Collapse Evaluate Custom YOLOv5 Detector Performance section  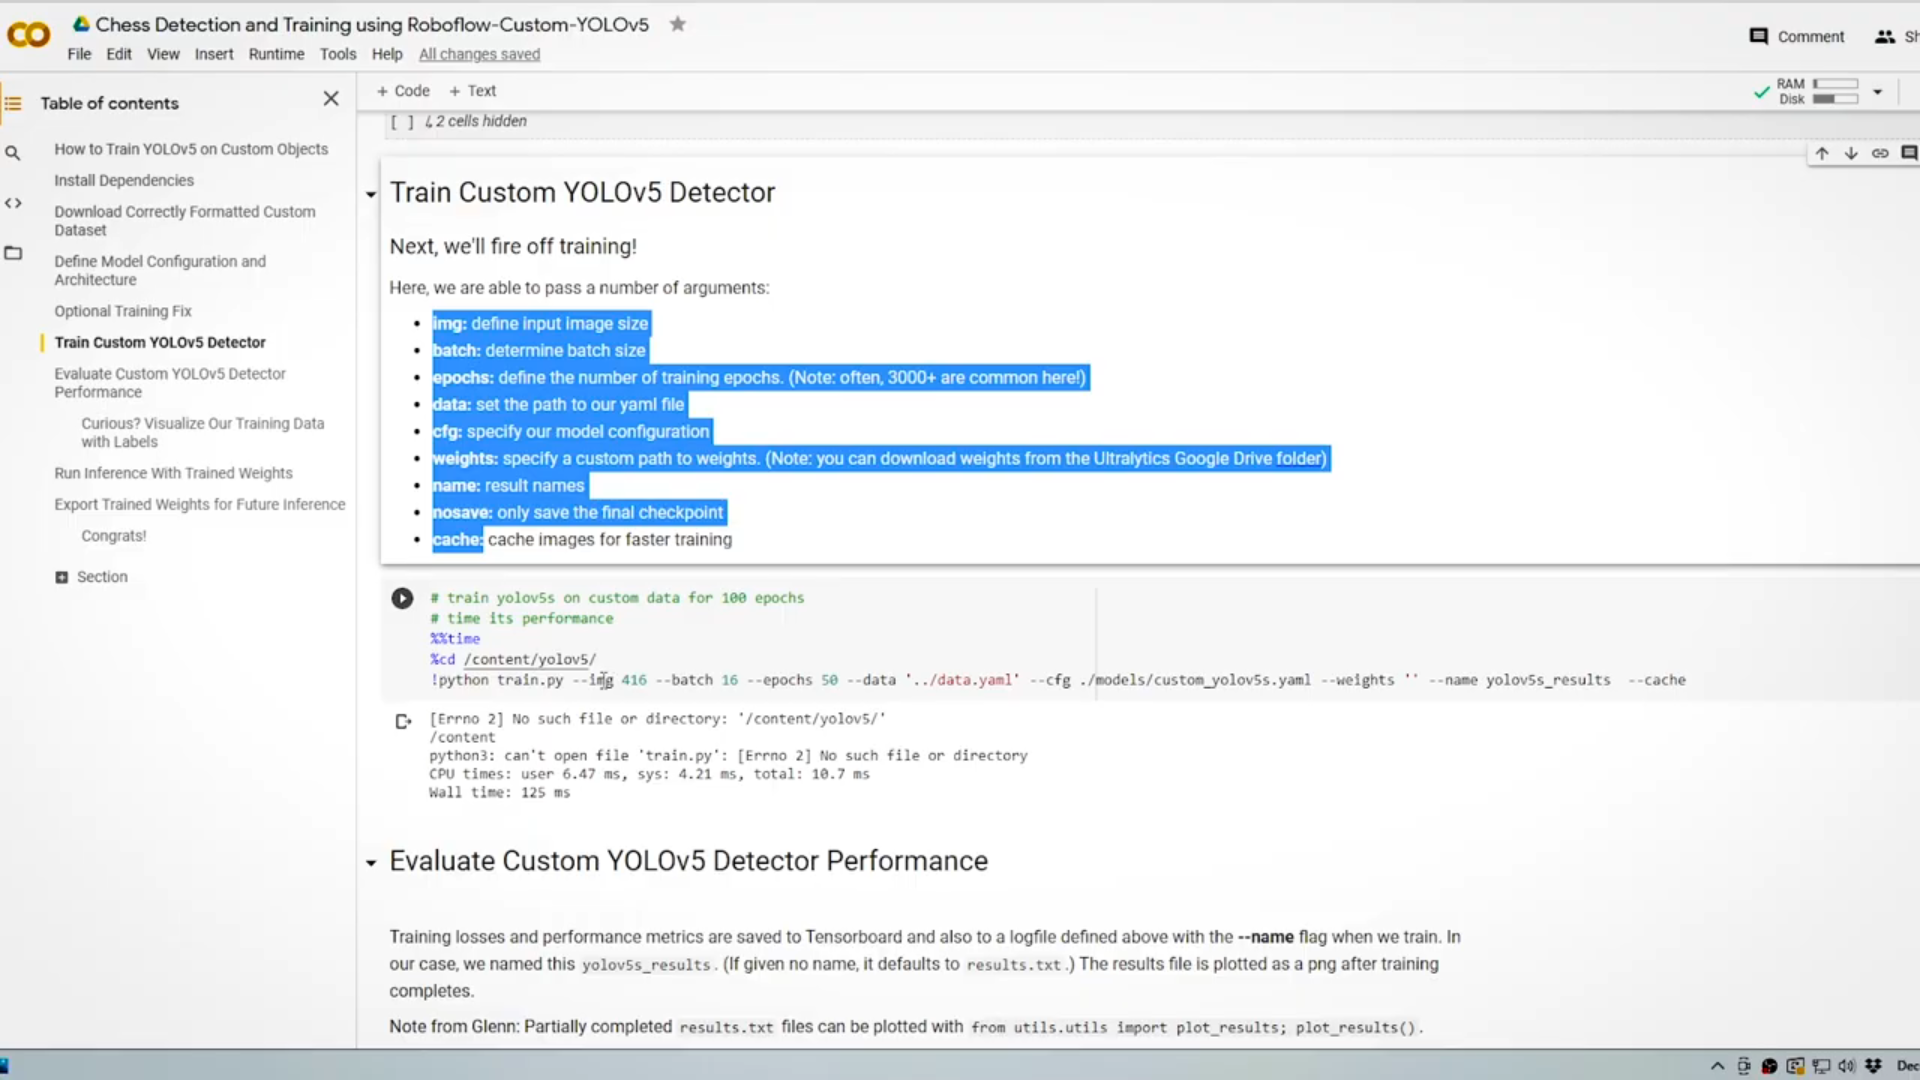pyautogui.click(x=371, y=863)
